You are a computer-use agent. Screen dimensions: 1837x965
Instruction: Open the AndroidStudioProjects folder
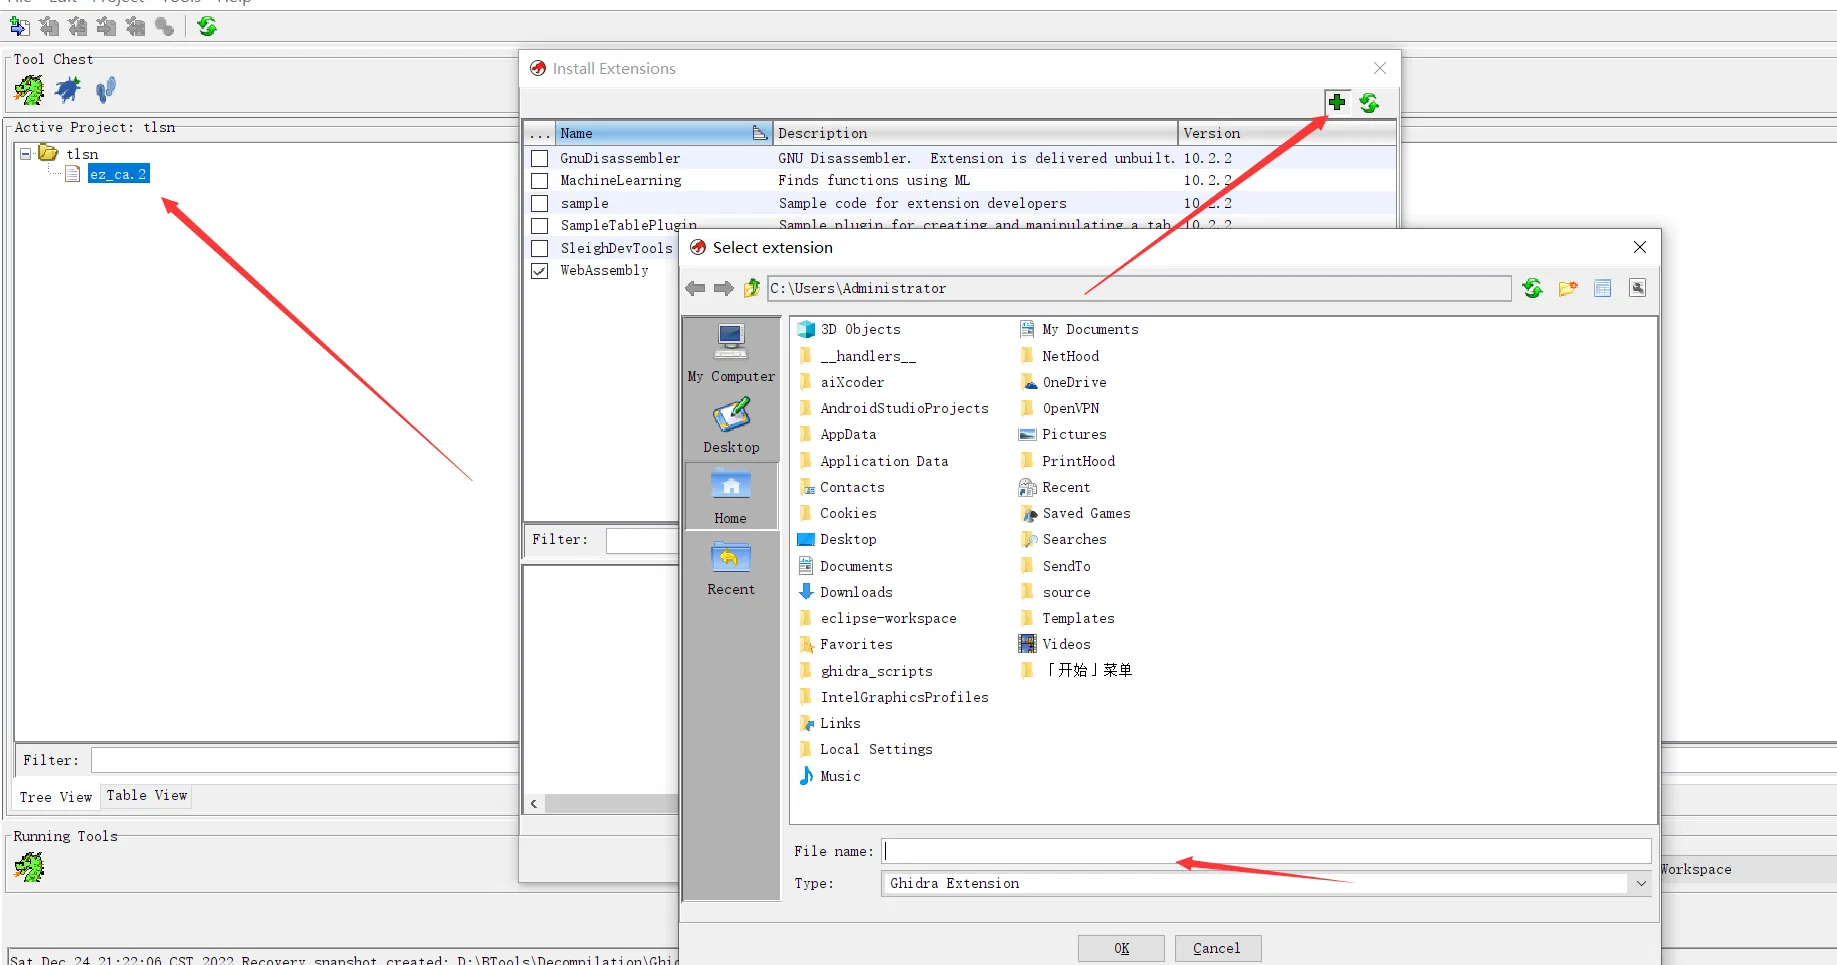893,408
